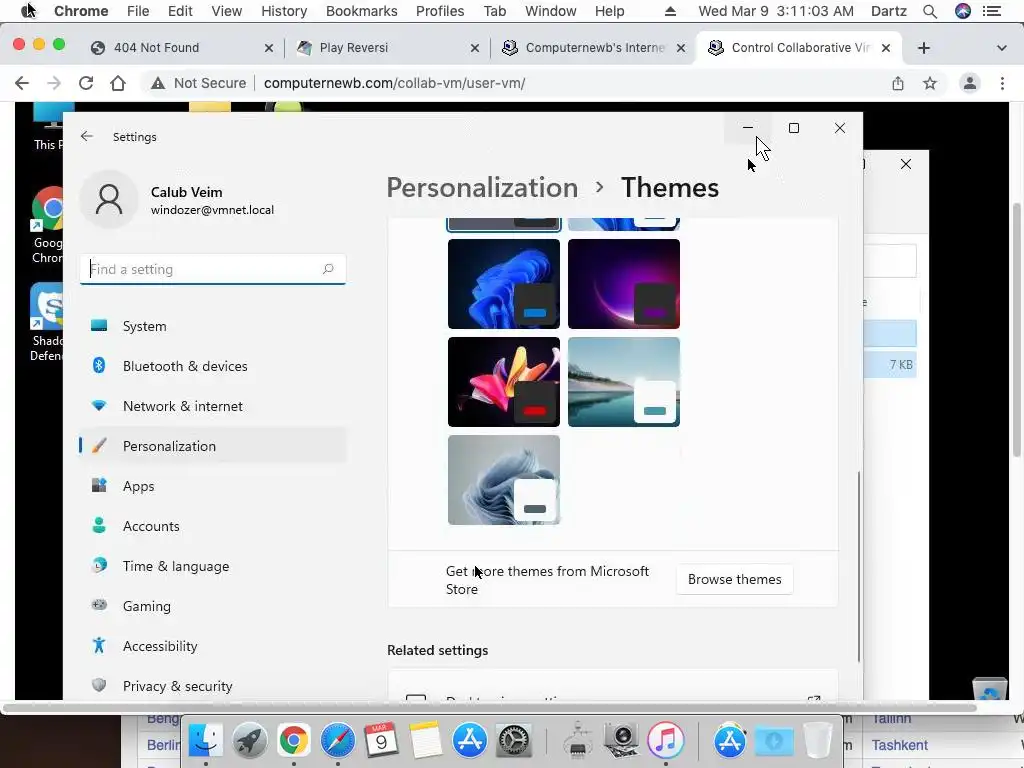Open the View menu

[227, 11]
